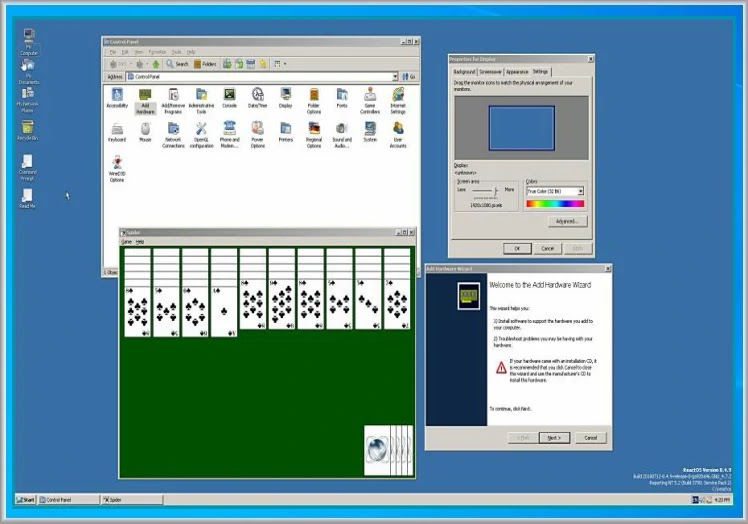Open the Fonts folder icon
The image size is (748, 524).
[x=342, y=98]
